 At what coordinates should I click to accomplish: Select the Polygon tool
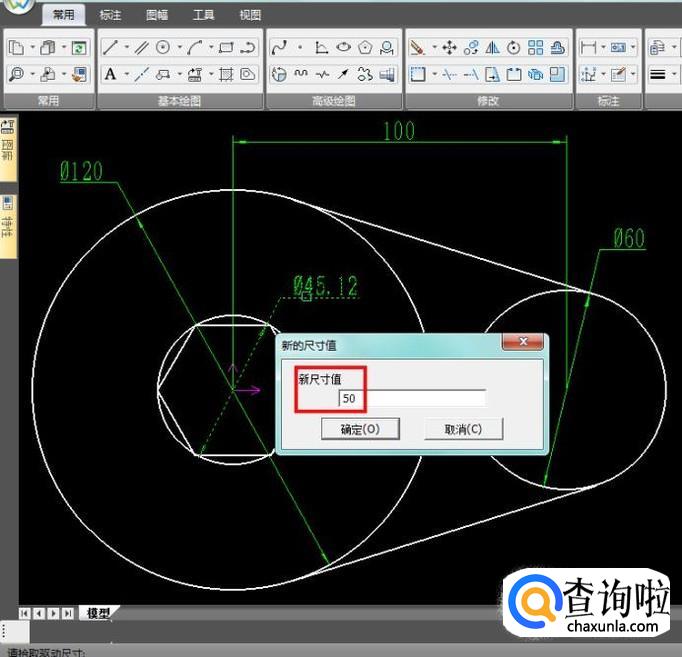pyautogui.click(x=365, y=47)
